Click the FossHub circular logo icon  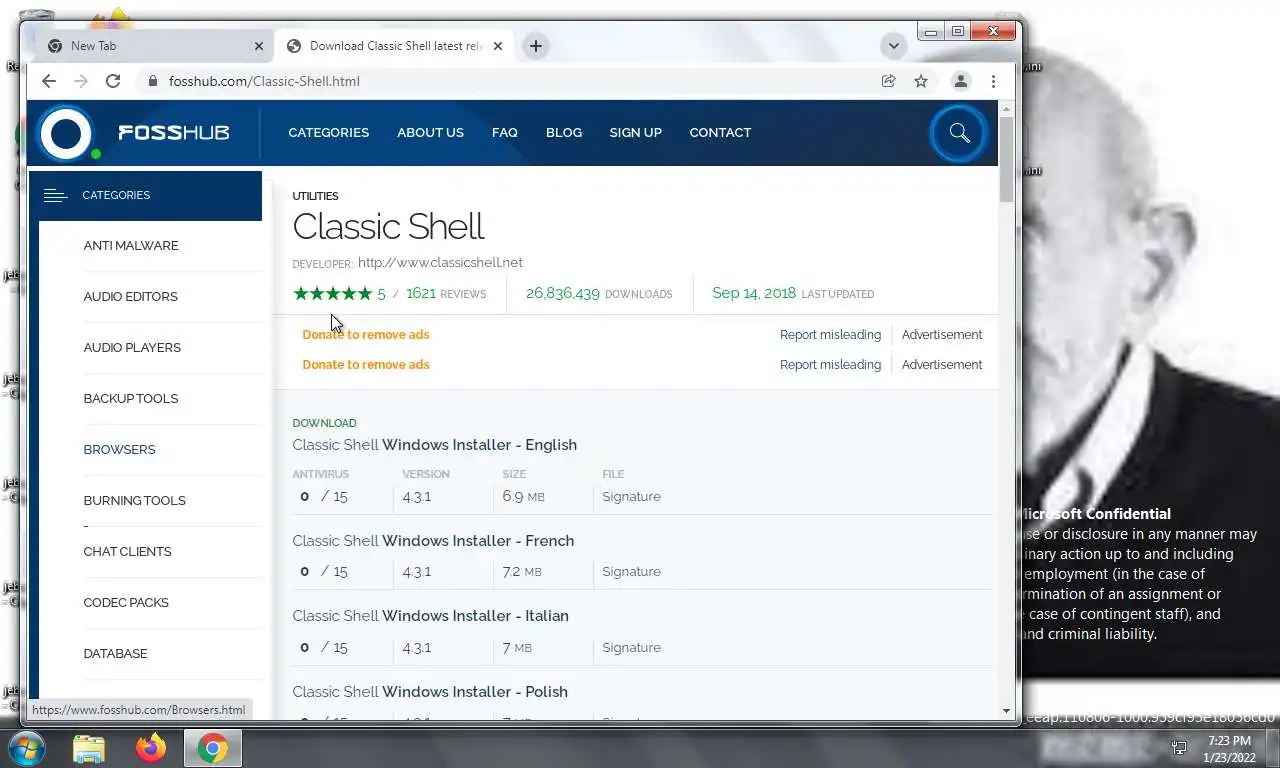tap(66, 132)
